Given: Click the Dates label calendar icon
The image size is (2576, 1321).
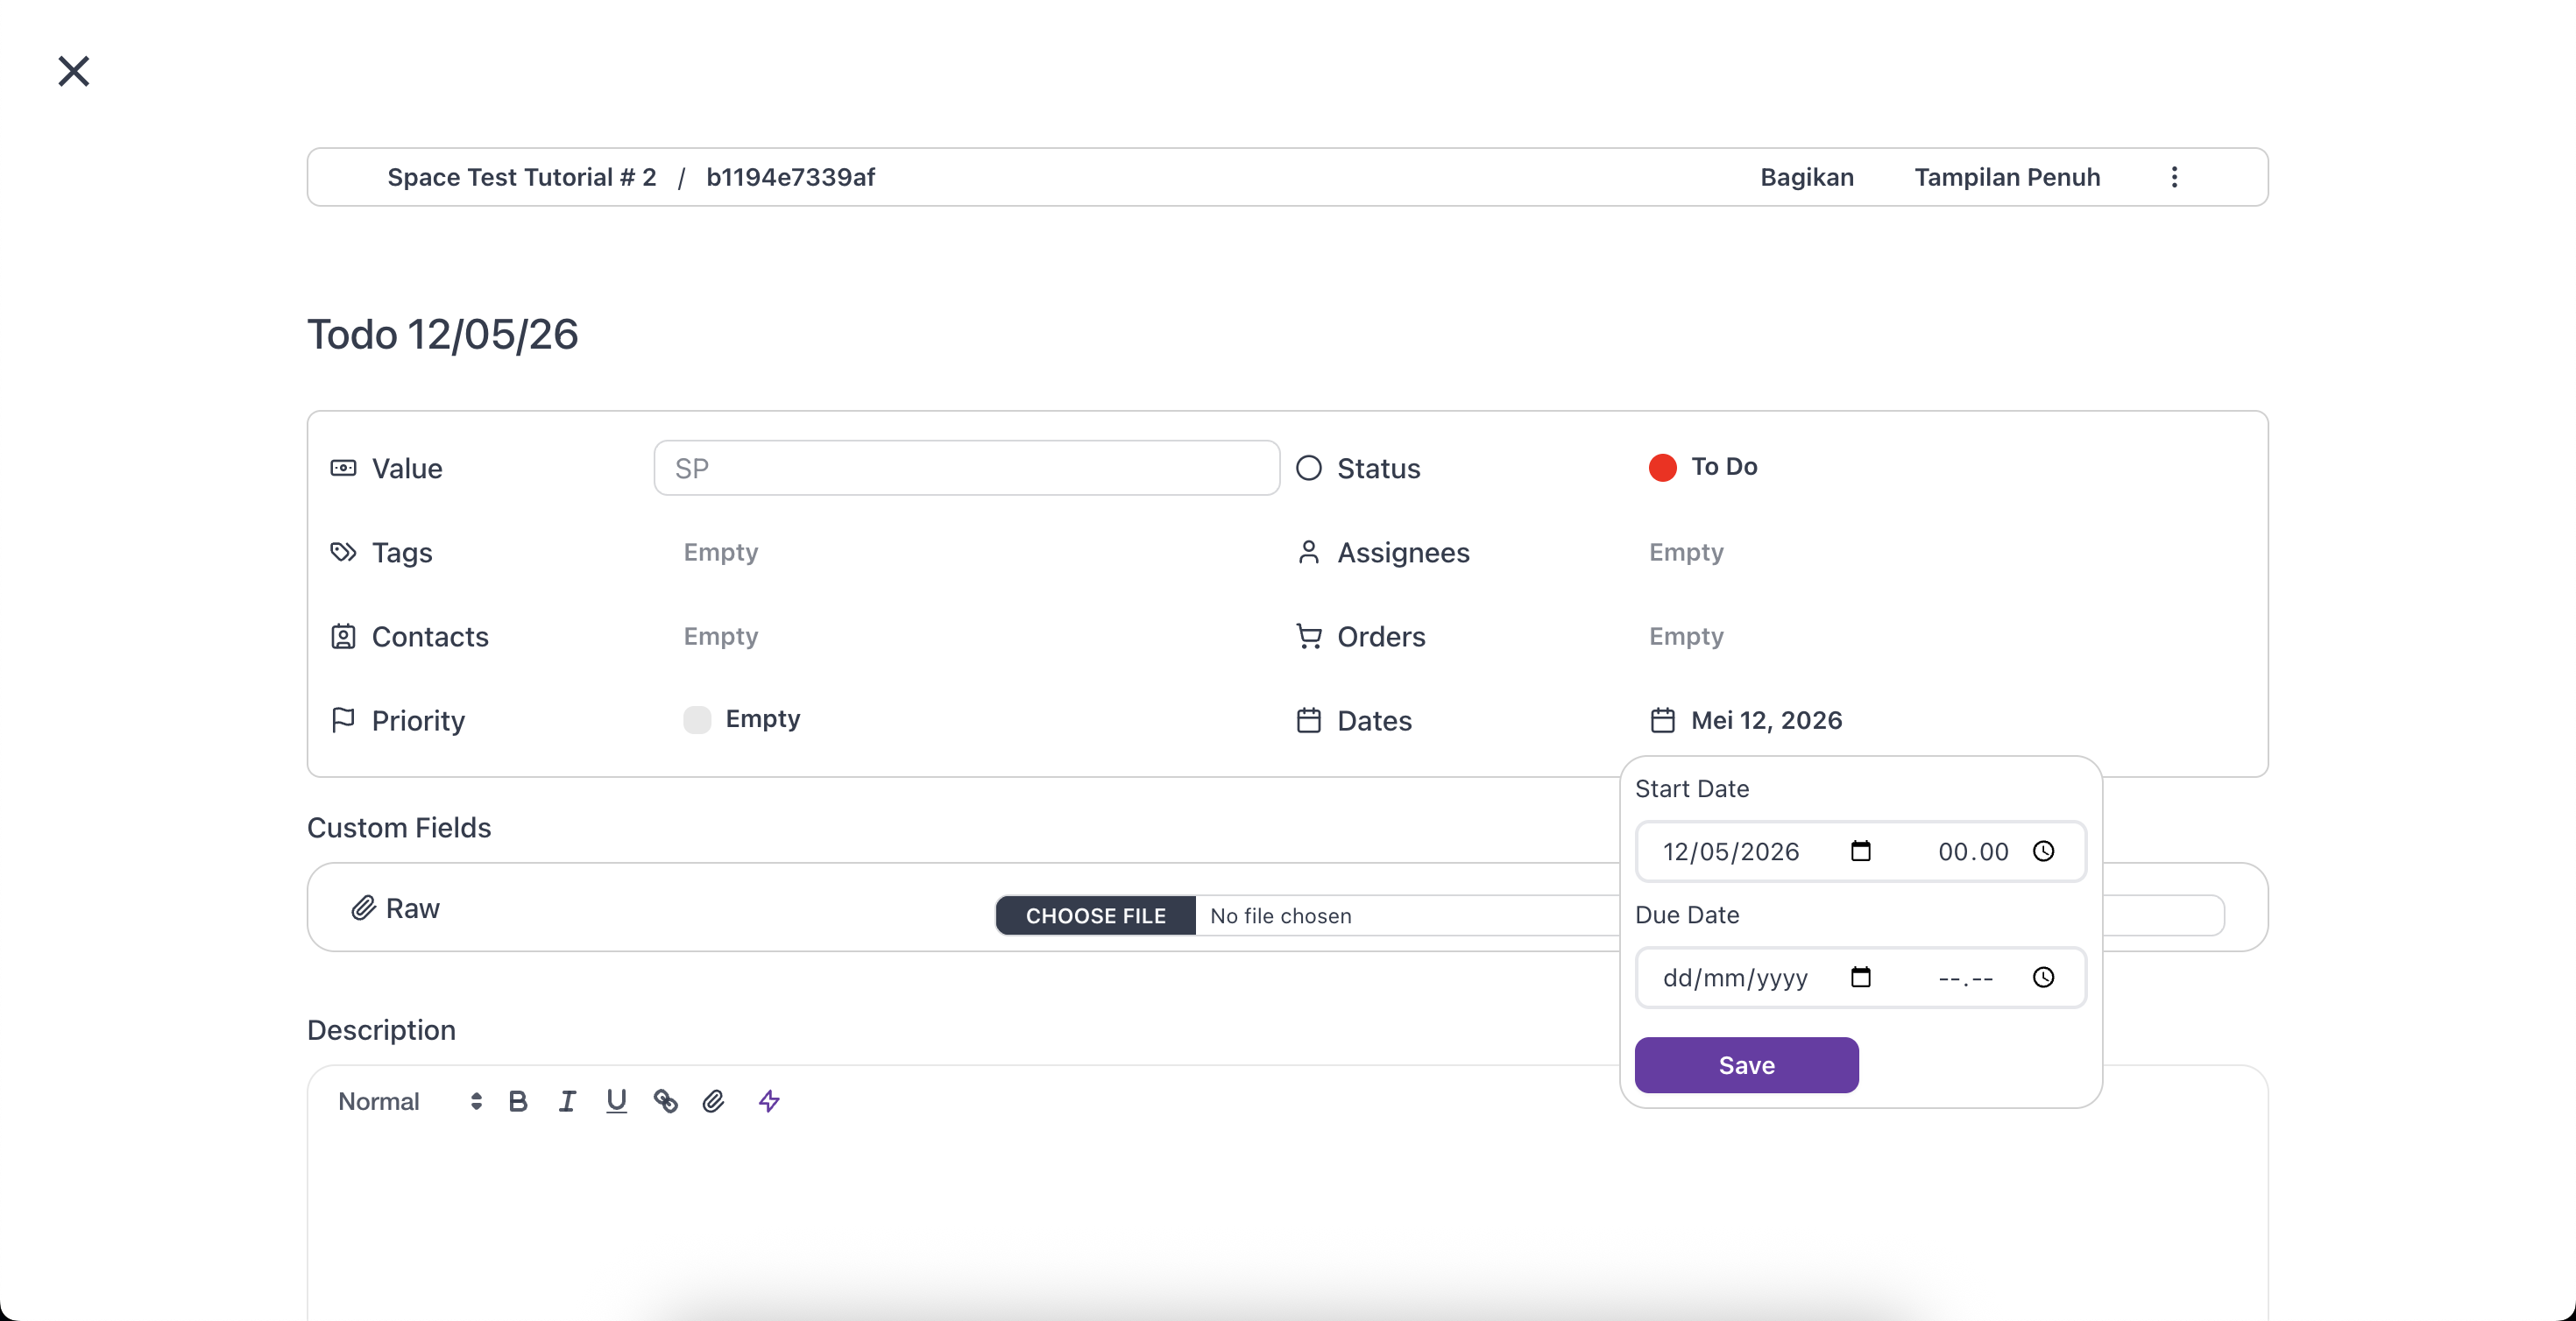Looking at the screenshot, I should coord(1308,720).
